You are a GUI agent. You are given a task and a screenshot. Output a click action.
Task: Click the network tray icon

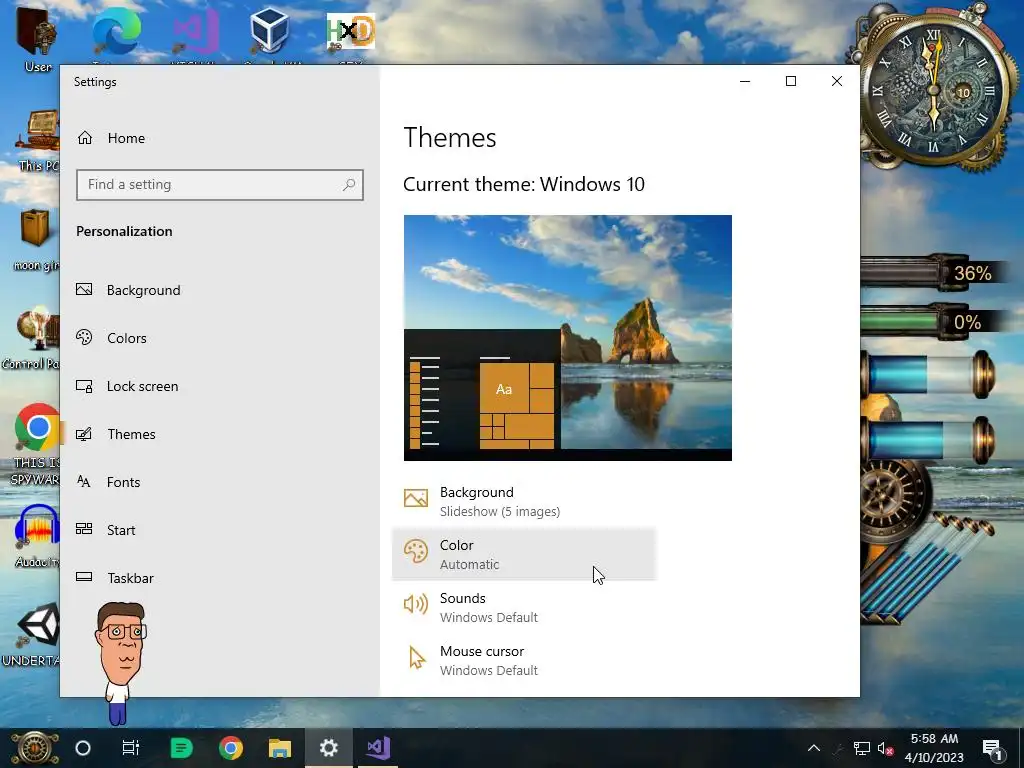(862, 748)
